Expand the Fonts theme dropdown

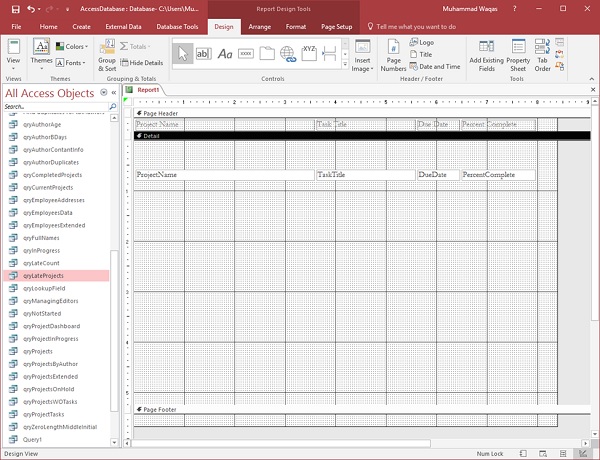click(71, 62)
